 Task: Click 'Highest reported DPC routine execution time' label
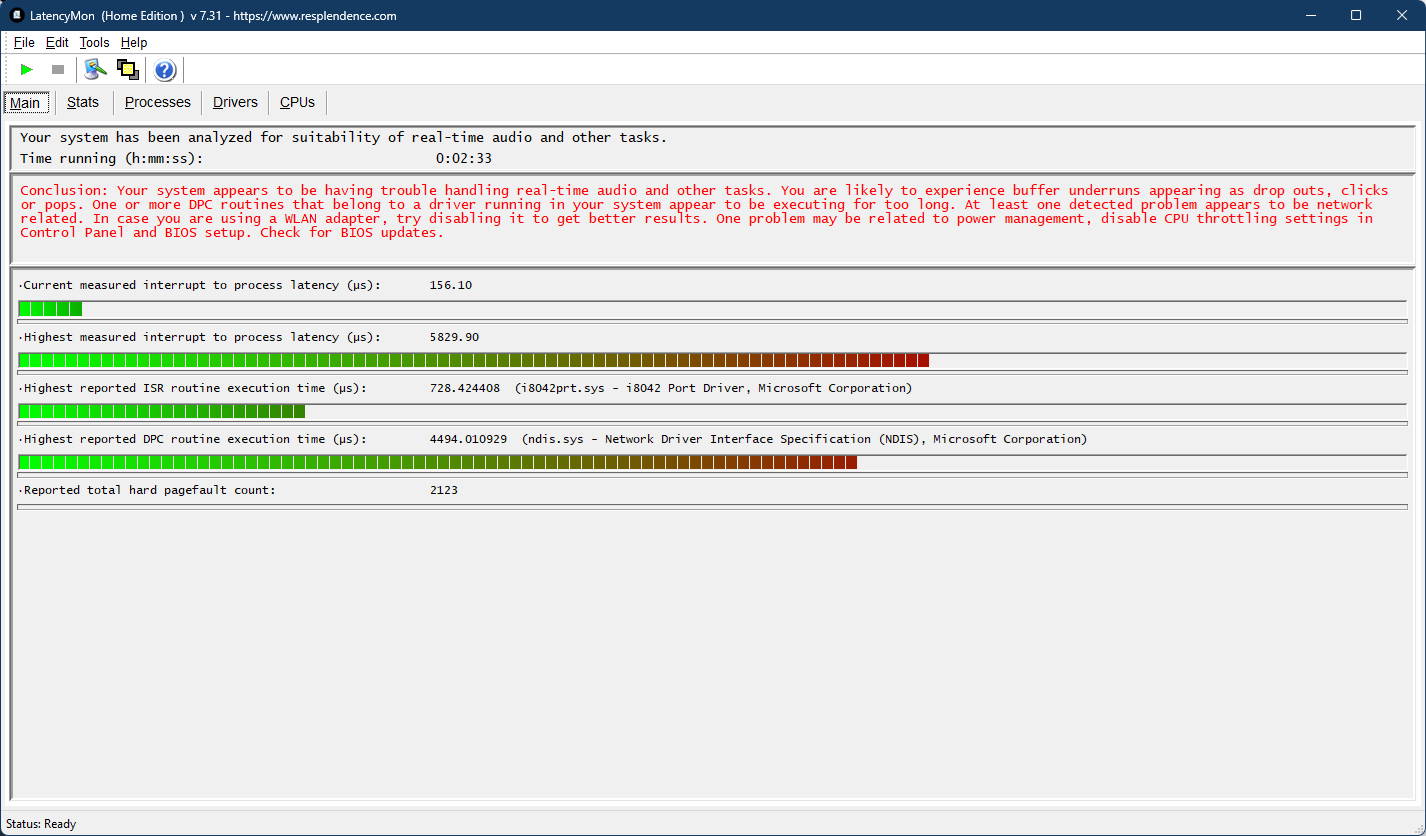click(192, 439)
